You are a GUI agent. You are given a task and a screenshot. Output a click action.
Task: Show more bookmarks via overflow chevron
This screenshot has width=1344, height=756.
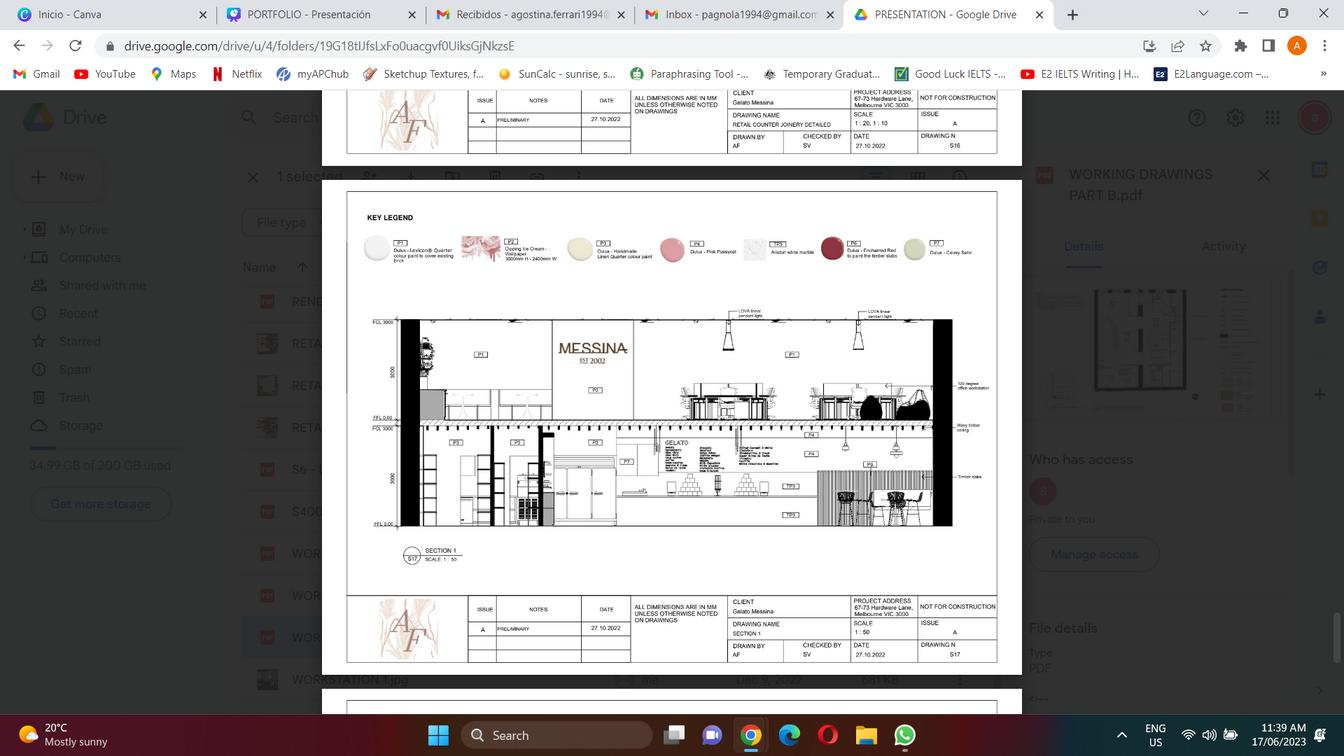[1324, 74]
